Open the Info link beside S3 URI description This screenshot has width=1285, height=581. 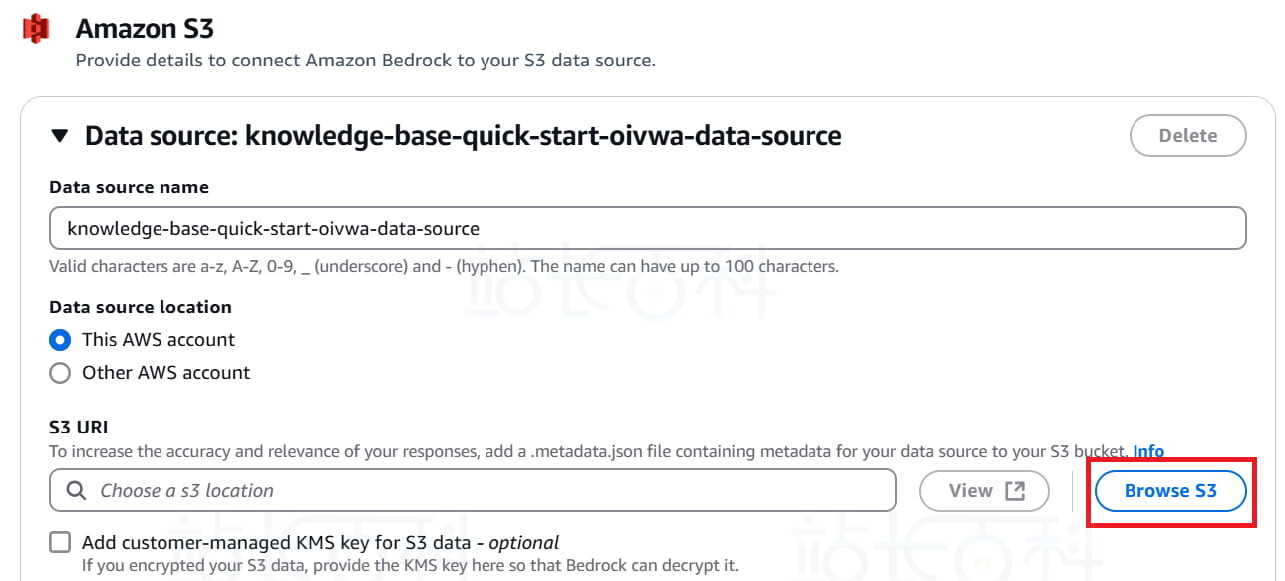(x=1148, y=451)
